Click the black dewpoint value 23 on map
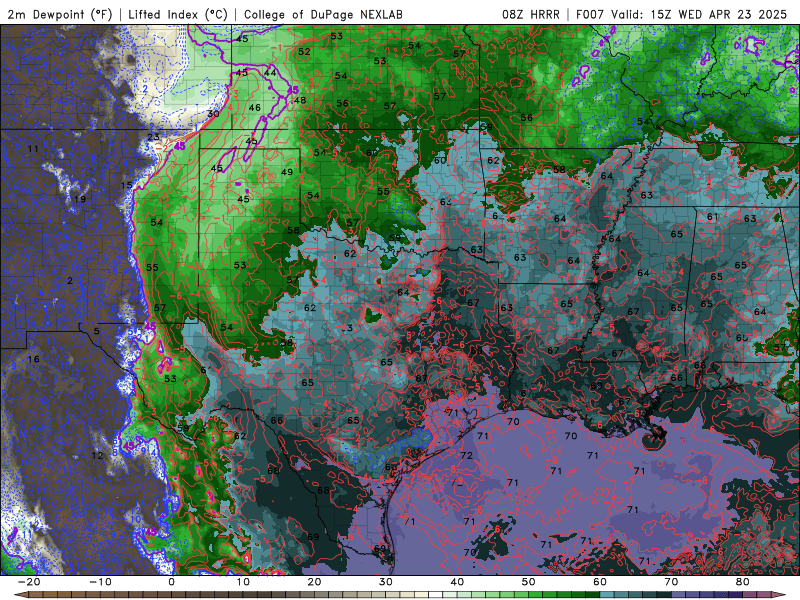The image size is (800, 600). point(153,137)
